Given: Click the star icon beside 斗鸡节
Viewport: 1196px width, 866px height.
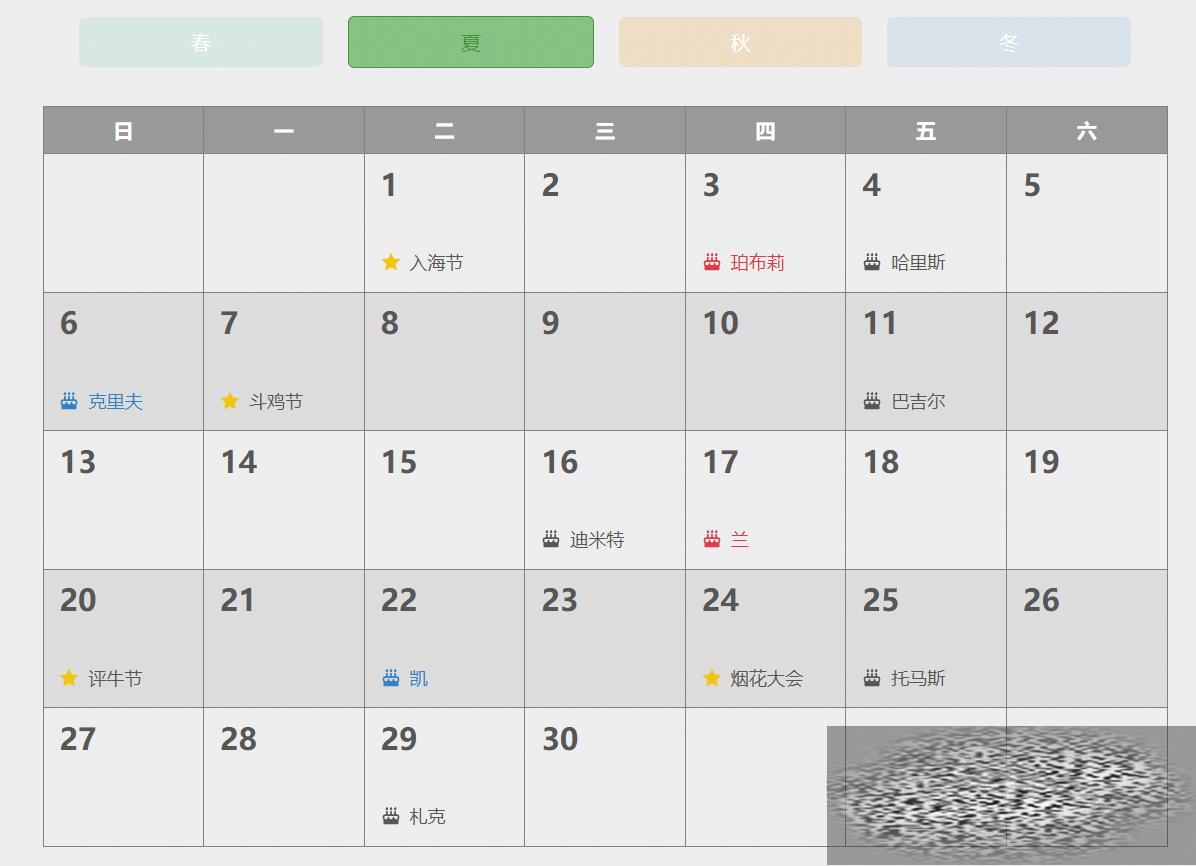Looking at the screenshot, I should [x=230, y=401].
